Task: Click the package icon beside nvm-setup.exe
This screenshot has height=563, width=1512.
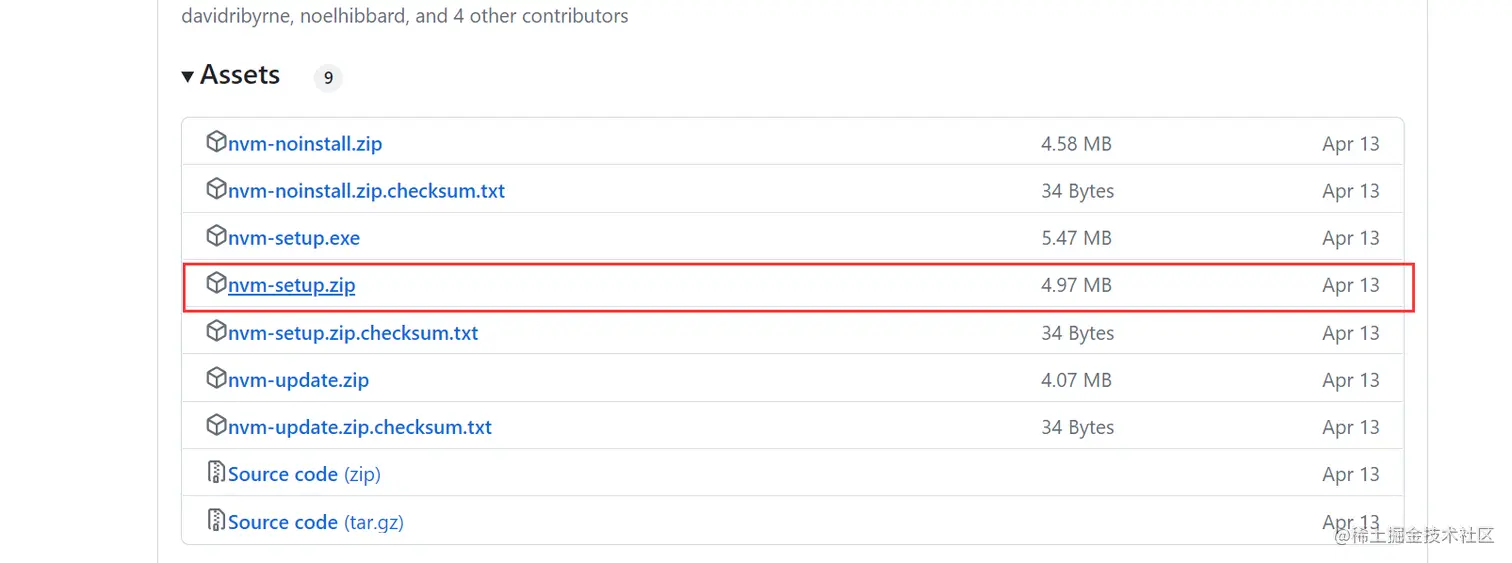Action: 216,236
